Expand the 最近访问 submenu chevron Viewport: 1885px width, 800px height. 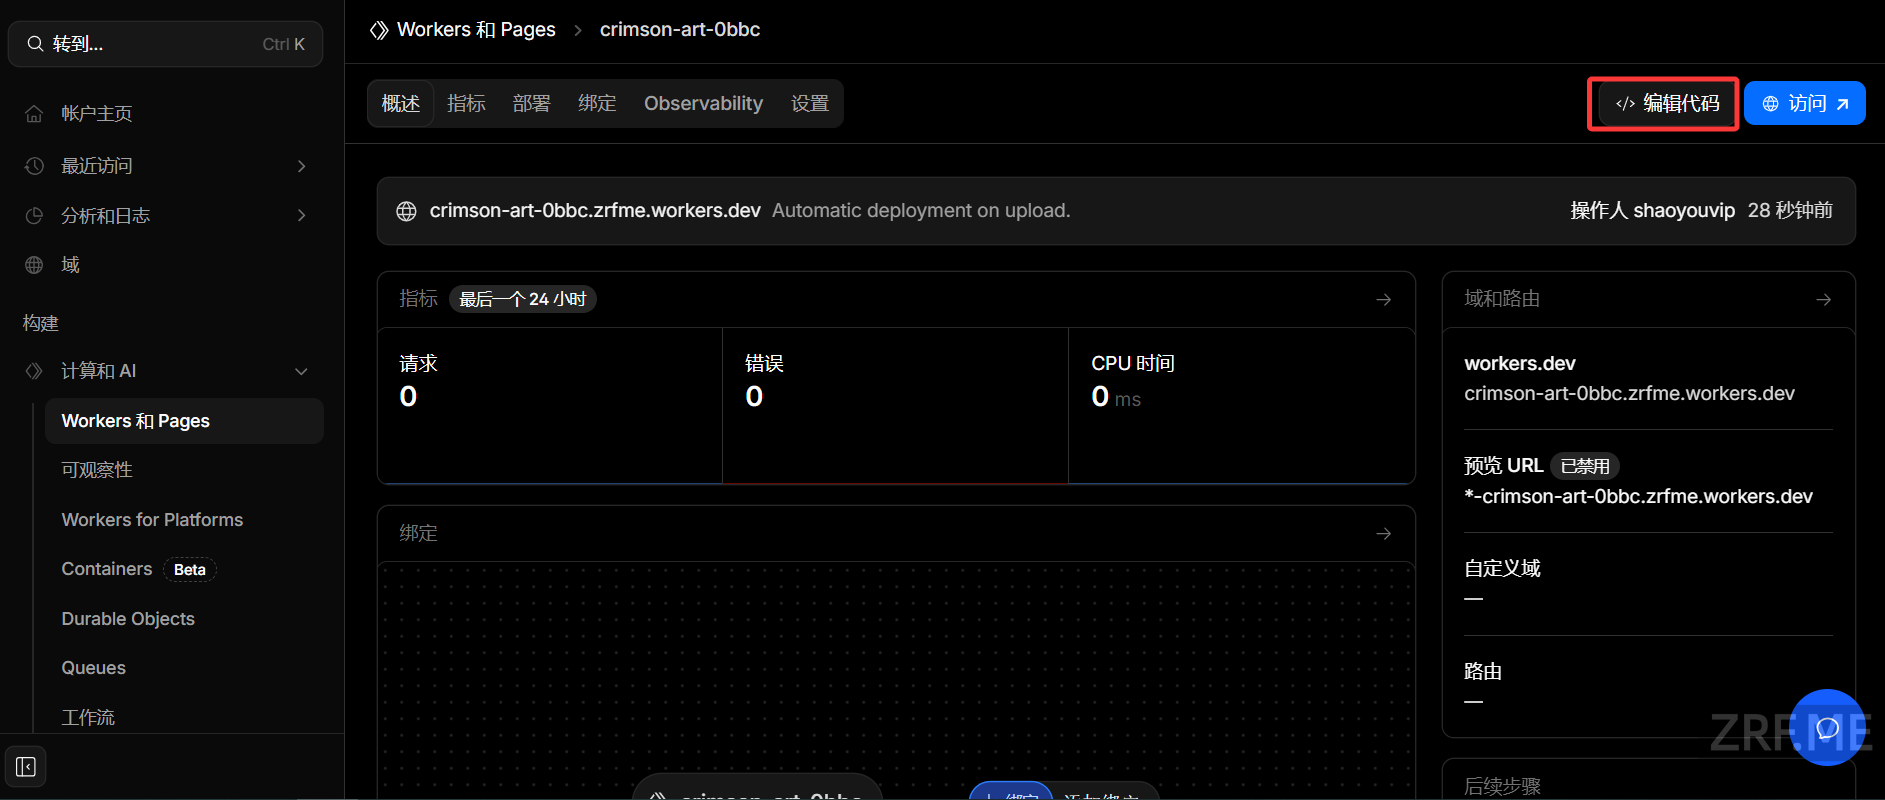[x=302, y=166]
